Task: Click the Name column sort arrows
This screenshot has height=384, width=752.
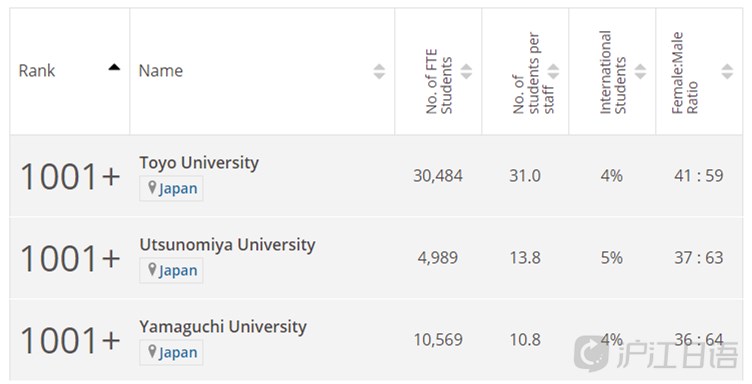Action: click(x=379, y=71)
